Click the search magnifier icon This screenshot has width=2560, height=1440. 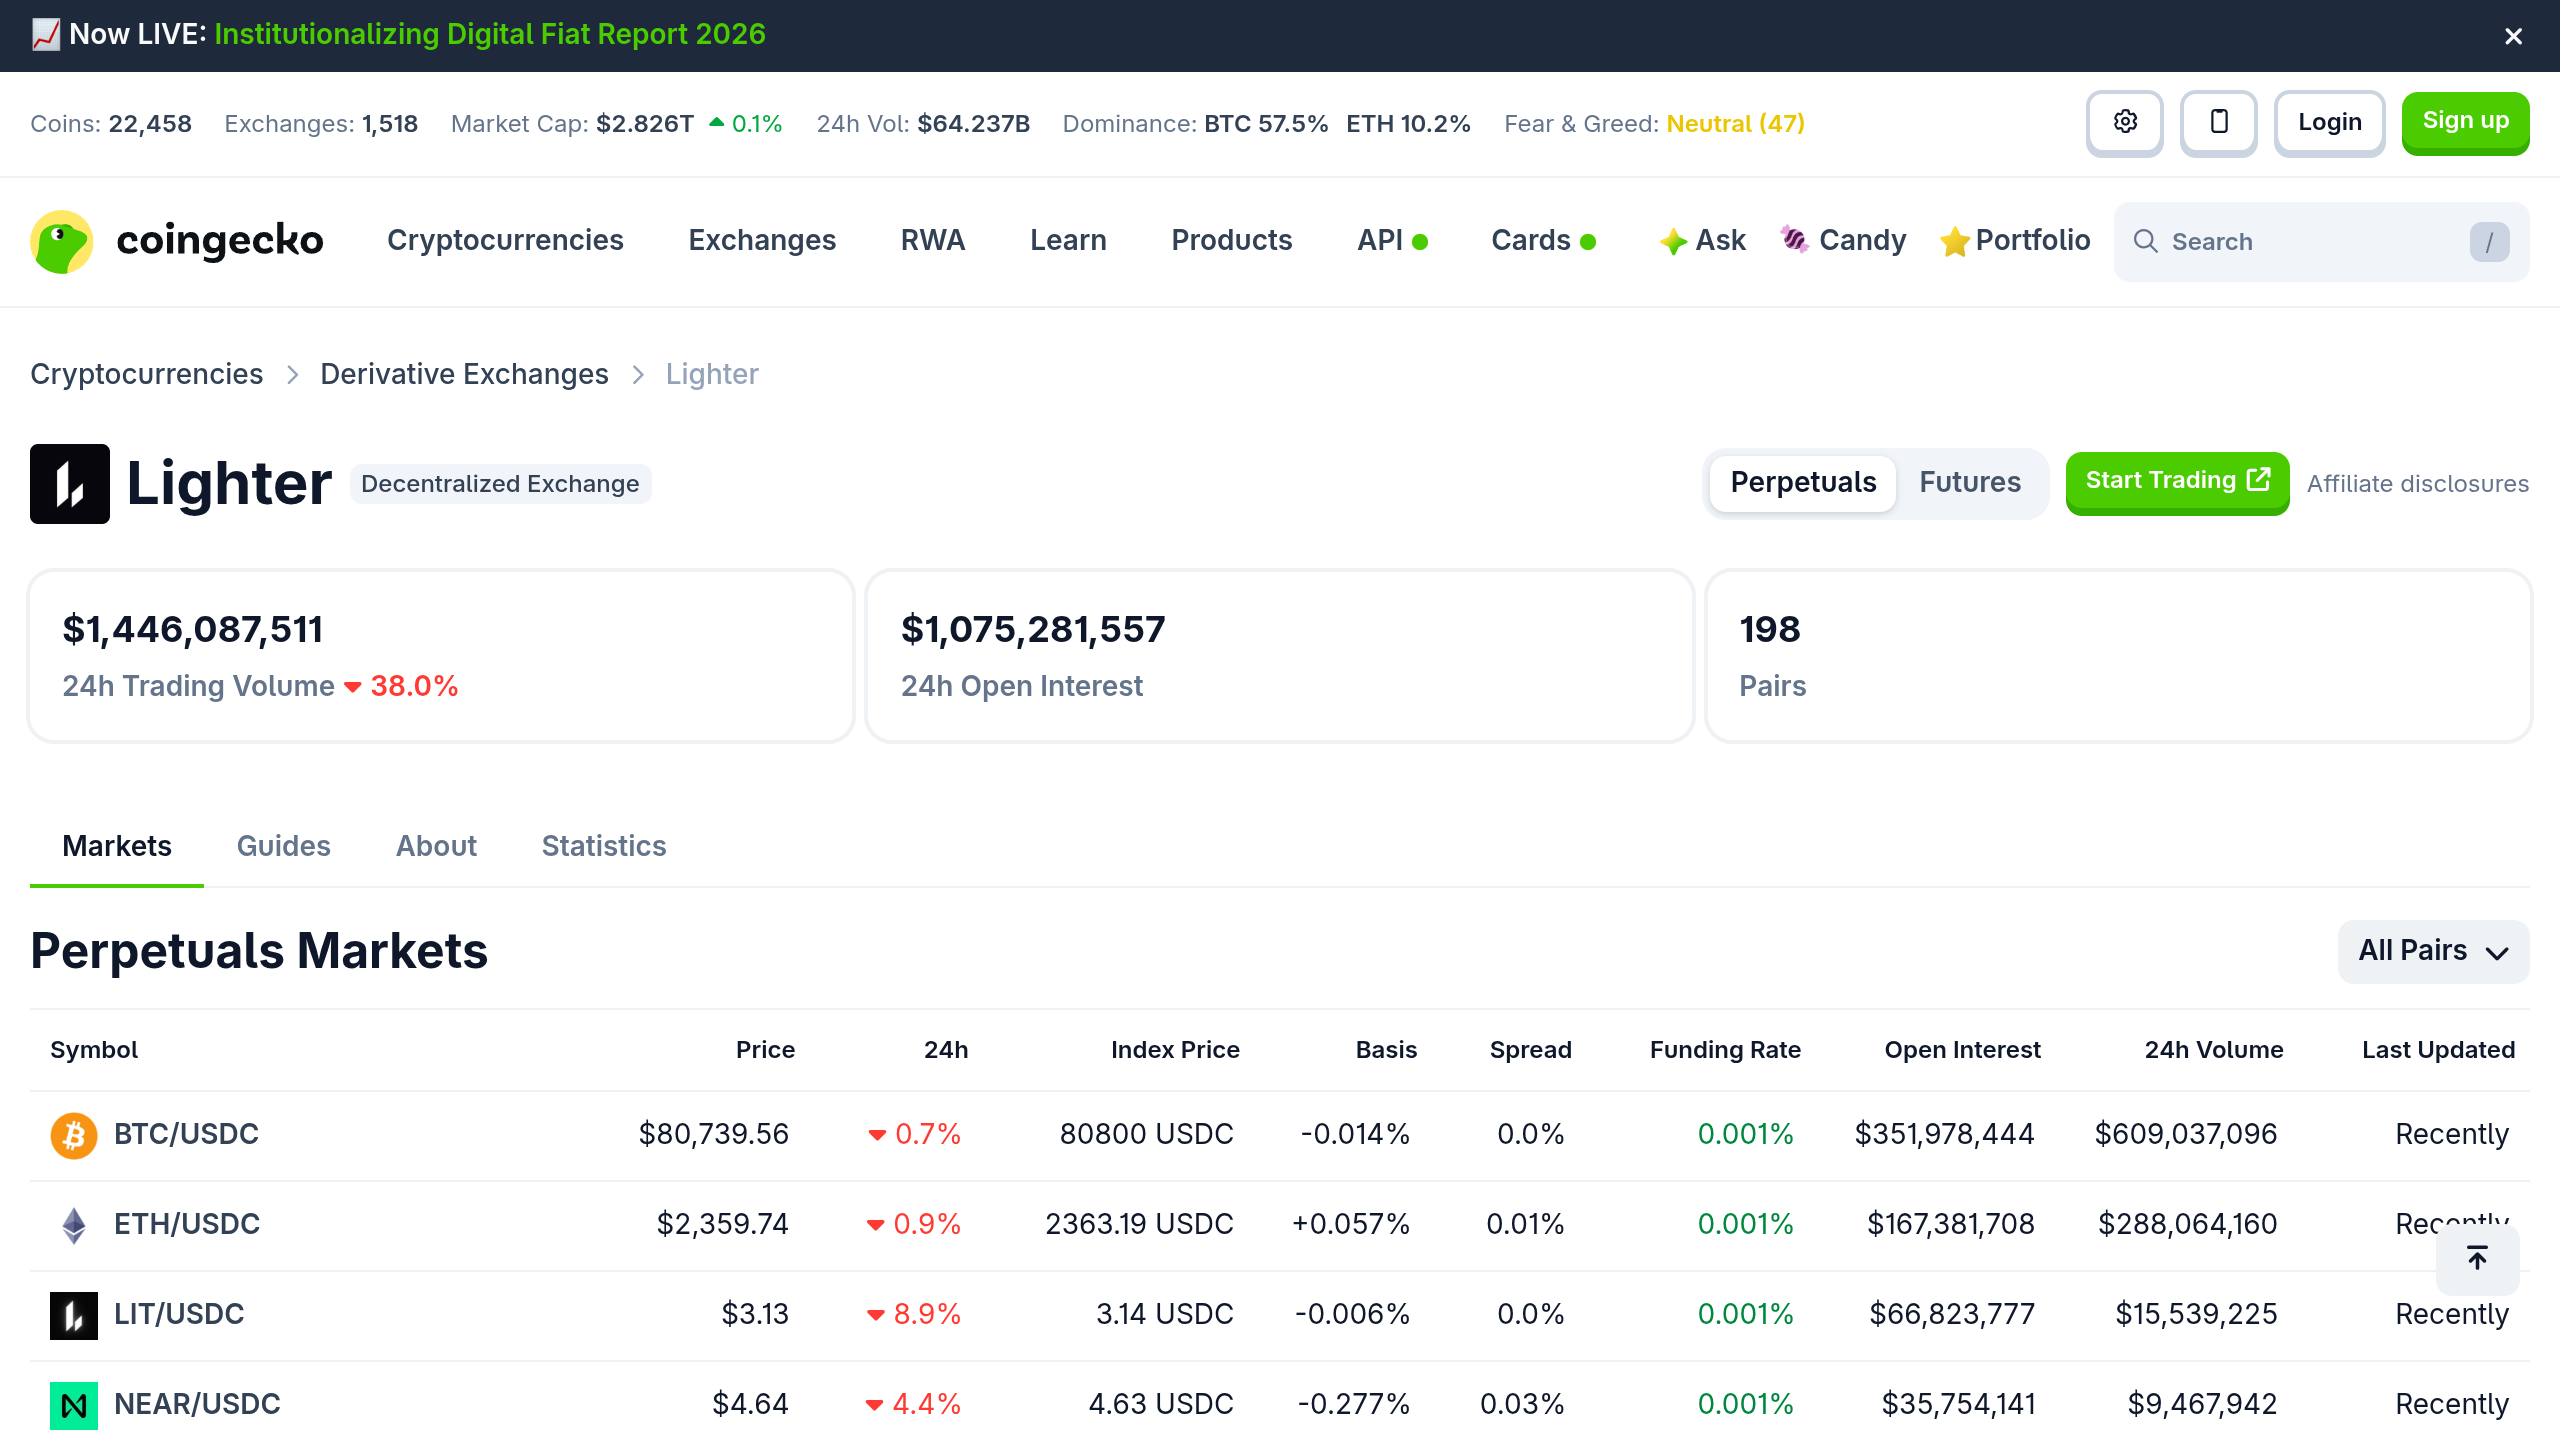tap(2145, 241)
